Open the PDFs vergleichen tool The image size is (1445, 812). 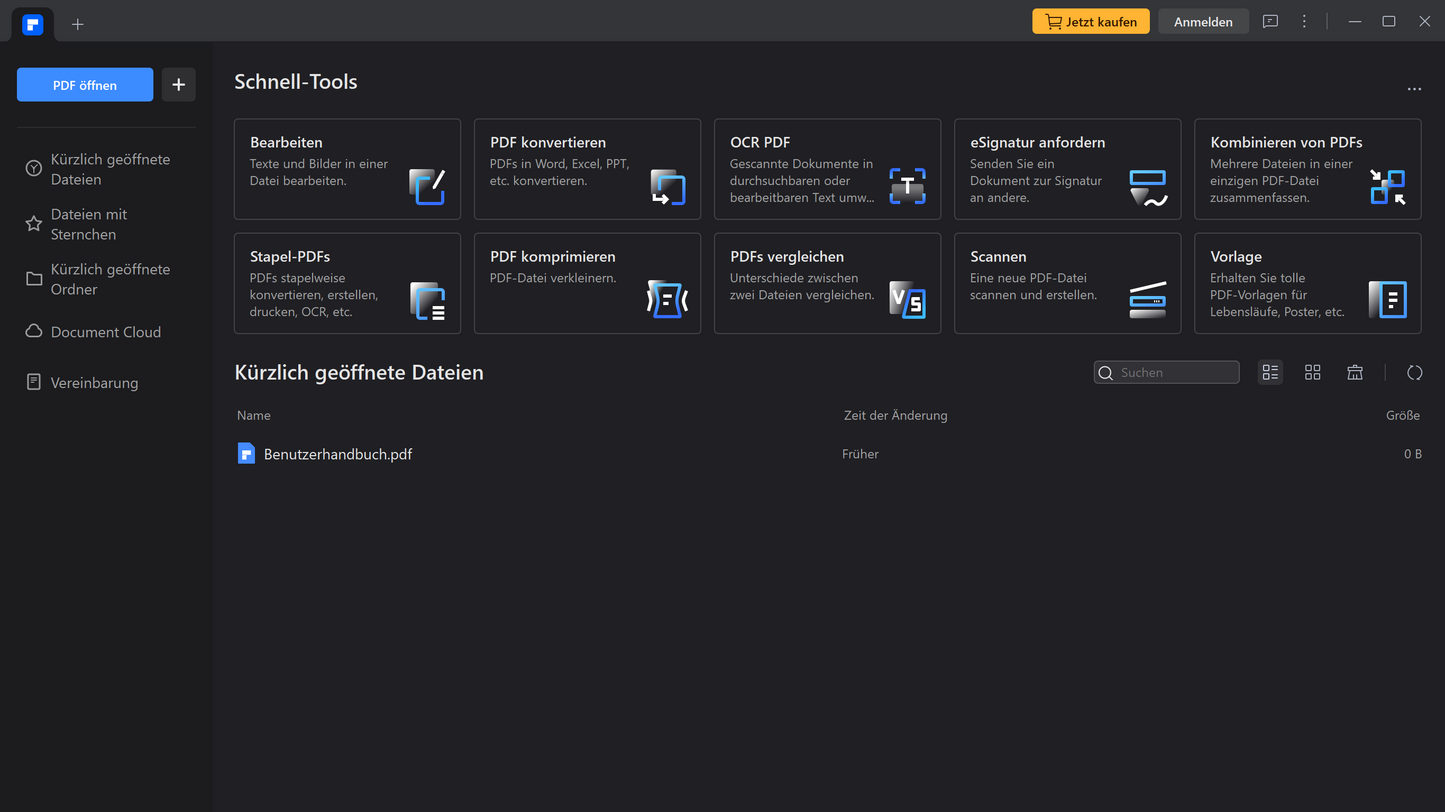[827, 283]
